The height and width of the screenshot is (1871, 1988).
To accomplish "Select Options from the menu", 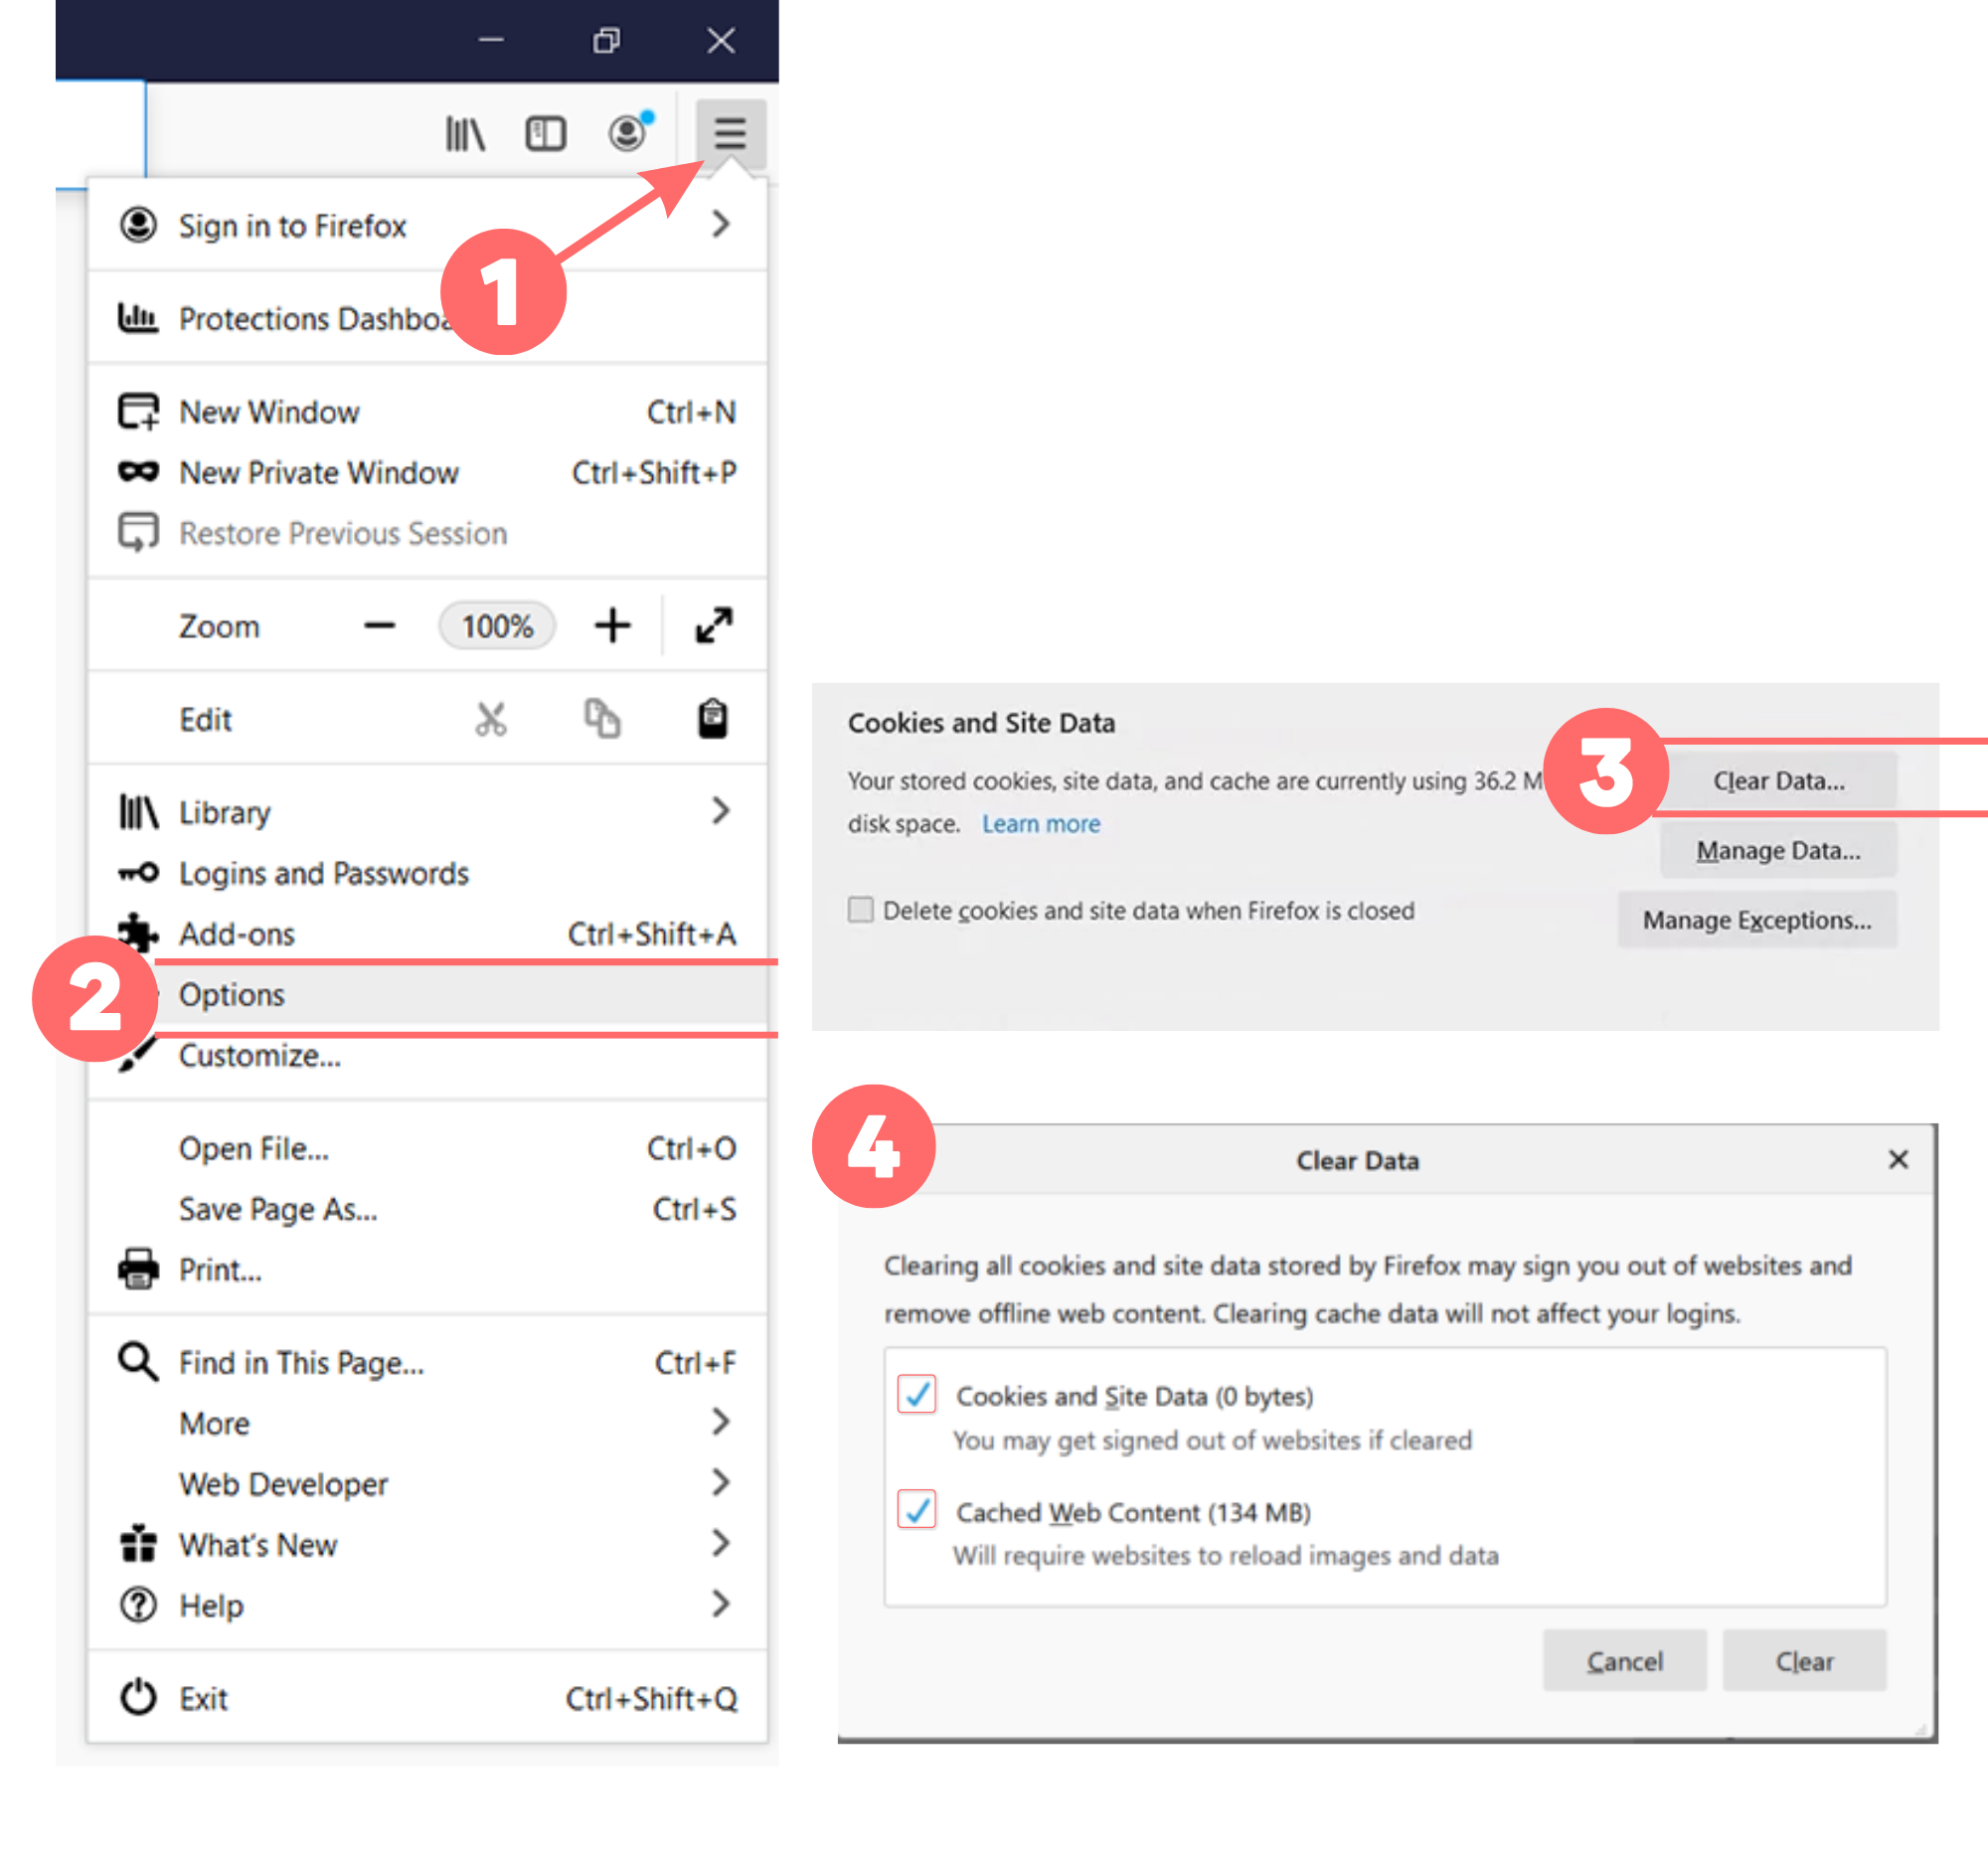I will [x=427, y=995].
